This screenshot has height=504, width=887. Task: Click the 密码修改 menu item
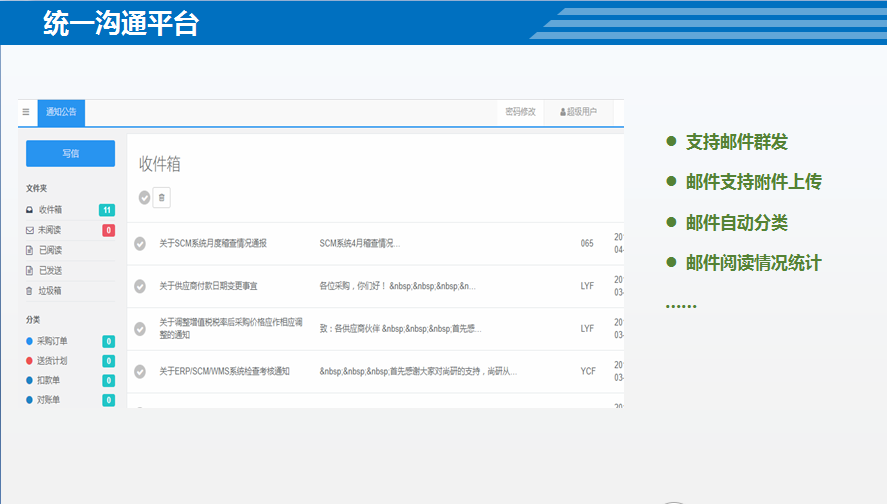click(x=520, y=112)
